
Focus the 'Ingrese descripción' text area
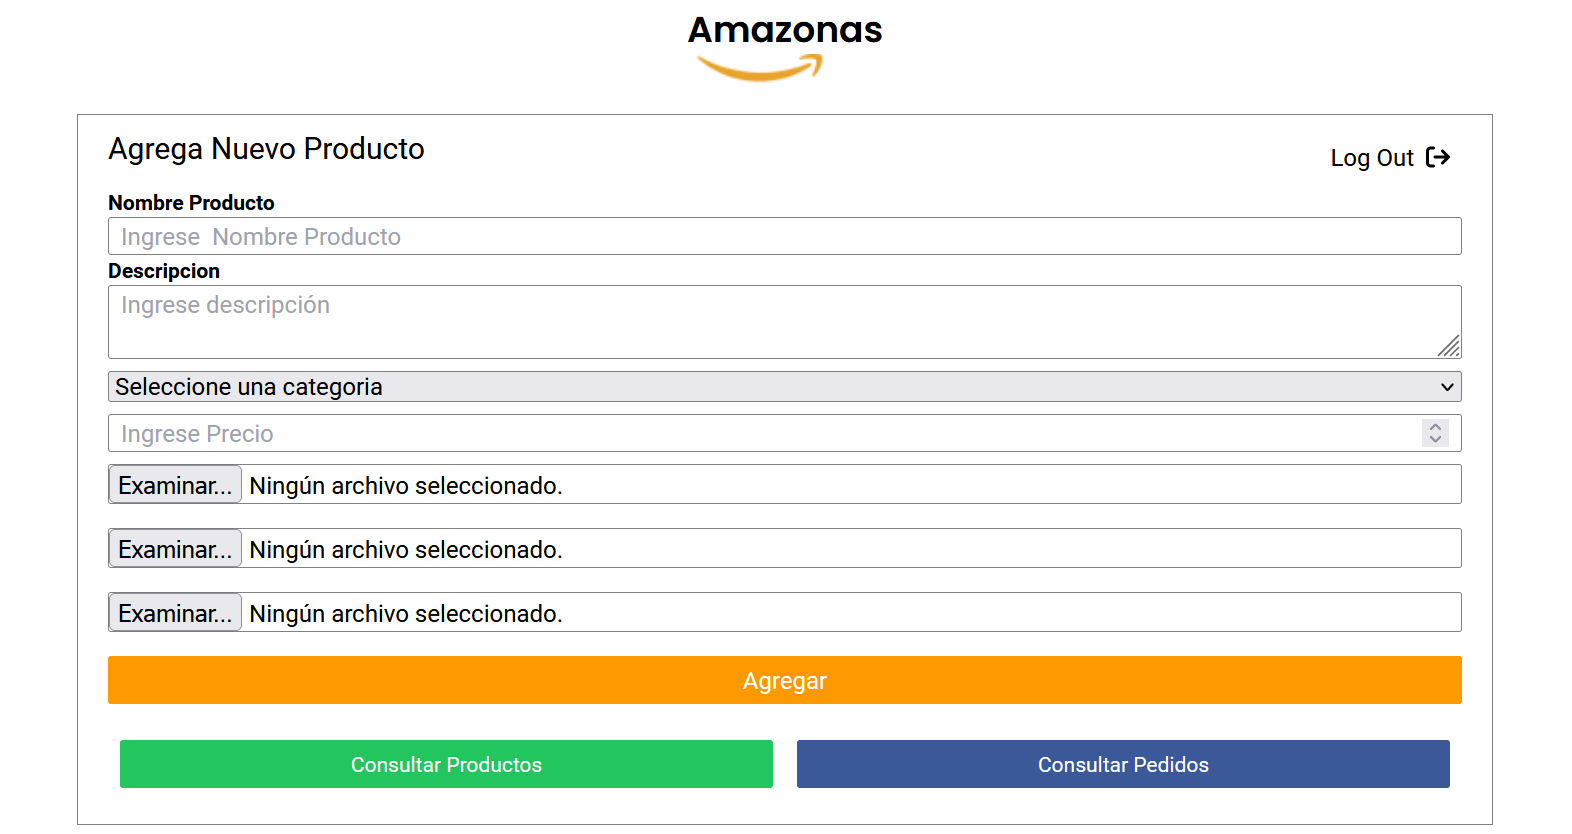784,320
